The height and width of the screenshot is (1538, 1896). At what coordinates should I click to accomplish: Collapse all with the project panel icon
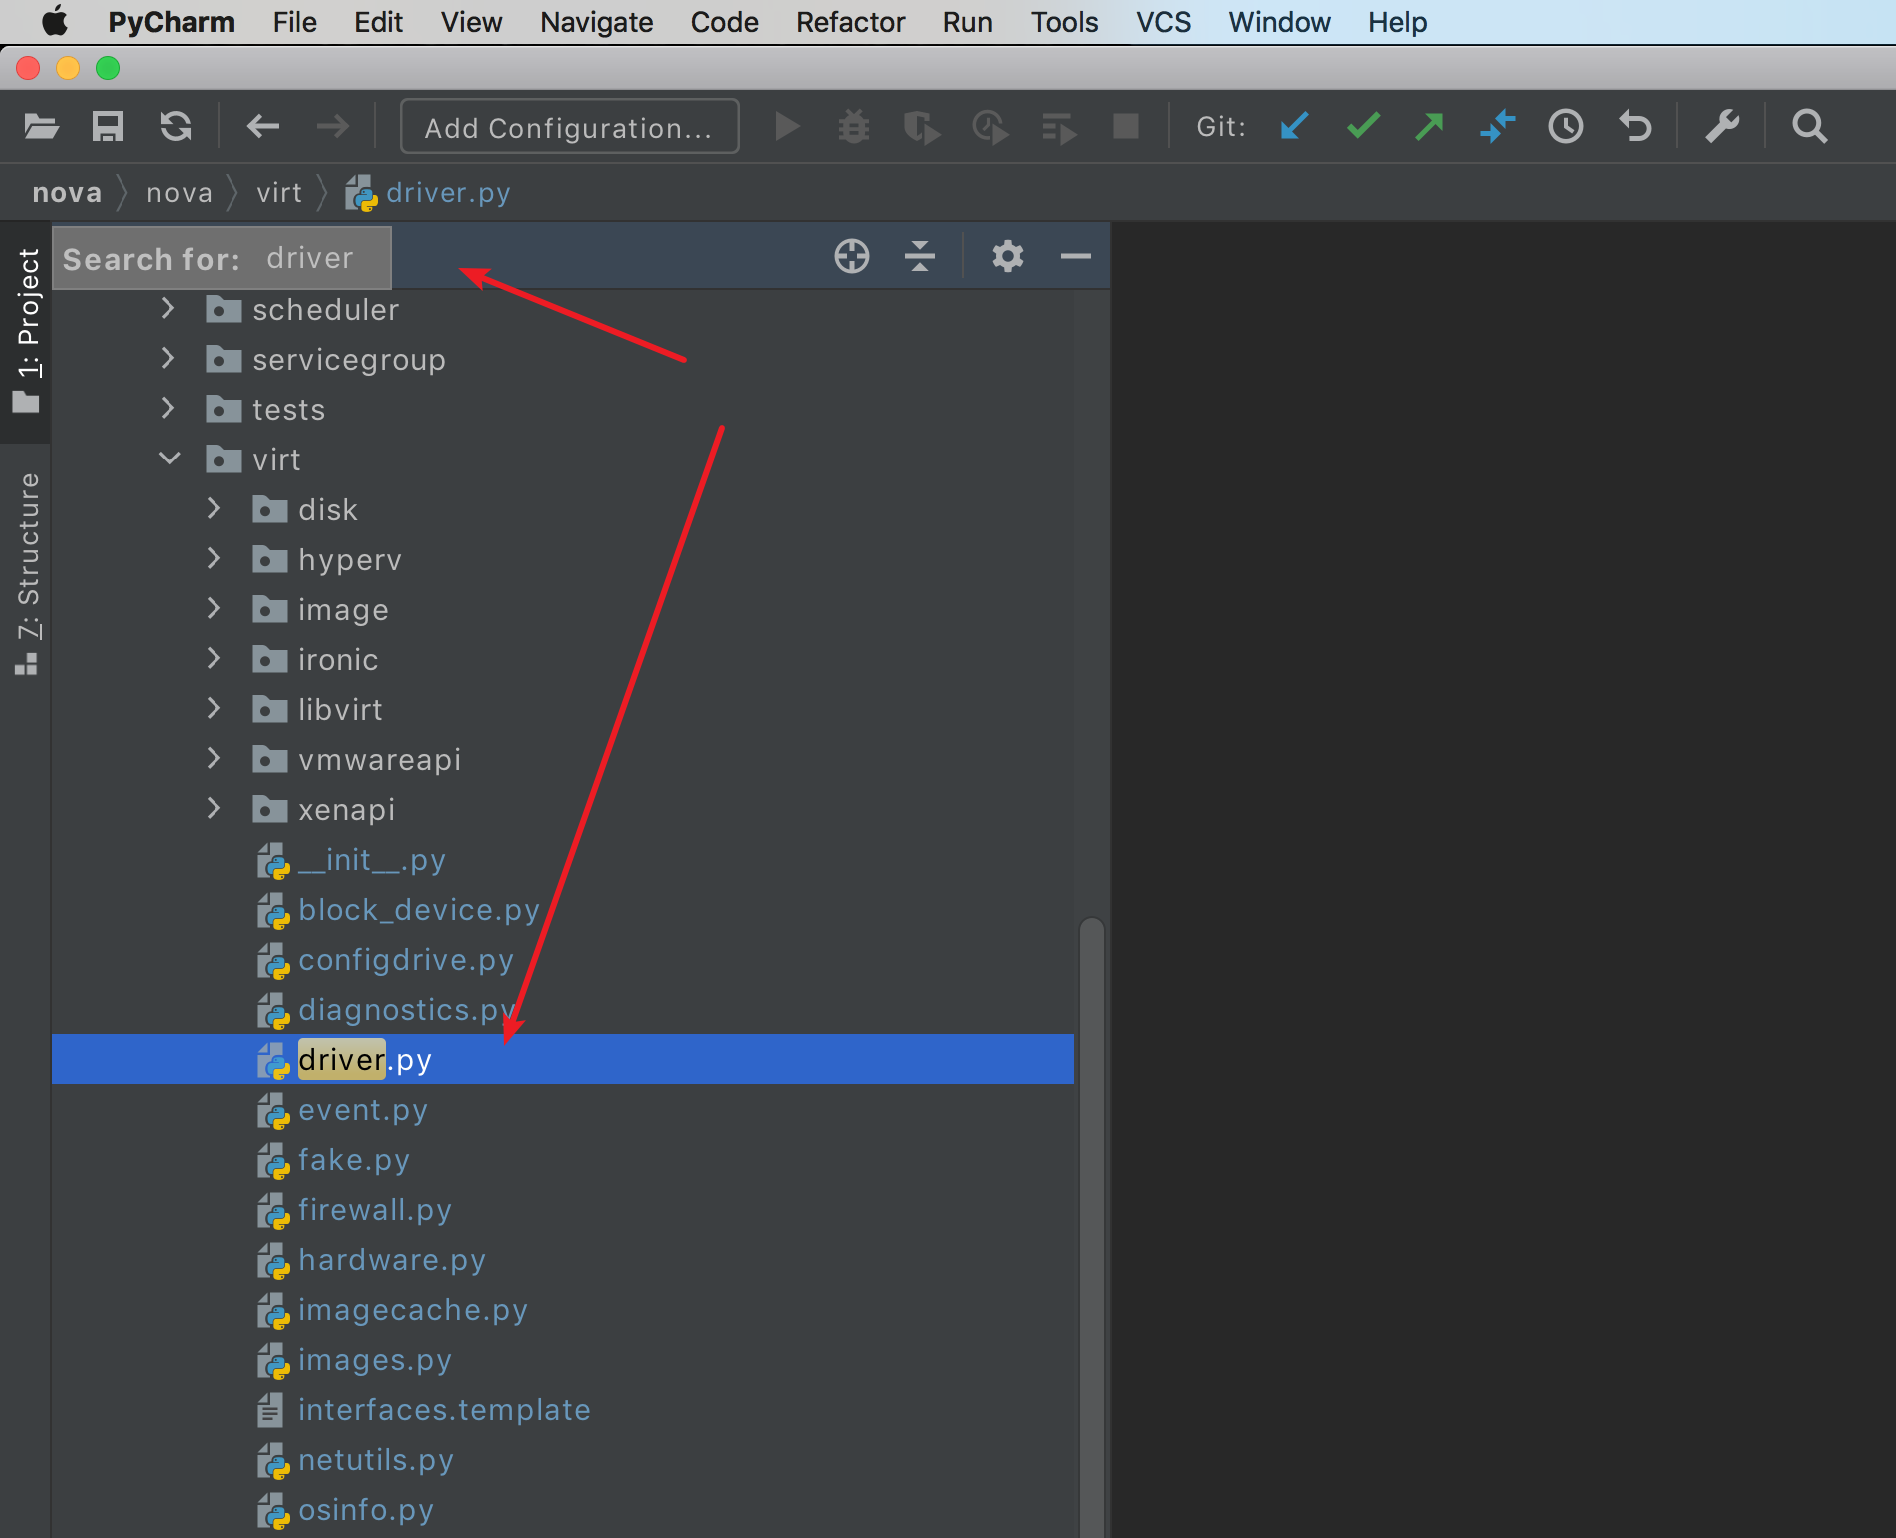pos(919,257)
